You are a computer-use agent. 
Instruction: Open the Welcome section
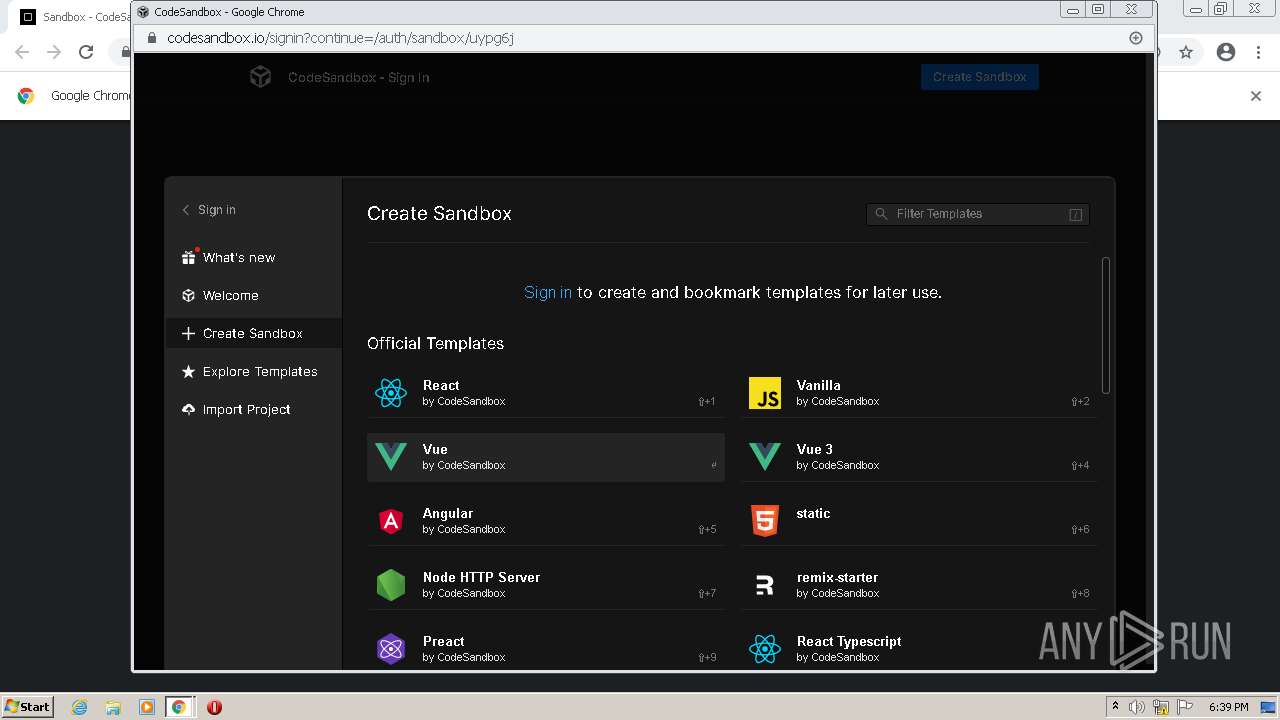(x=253, y=295)
